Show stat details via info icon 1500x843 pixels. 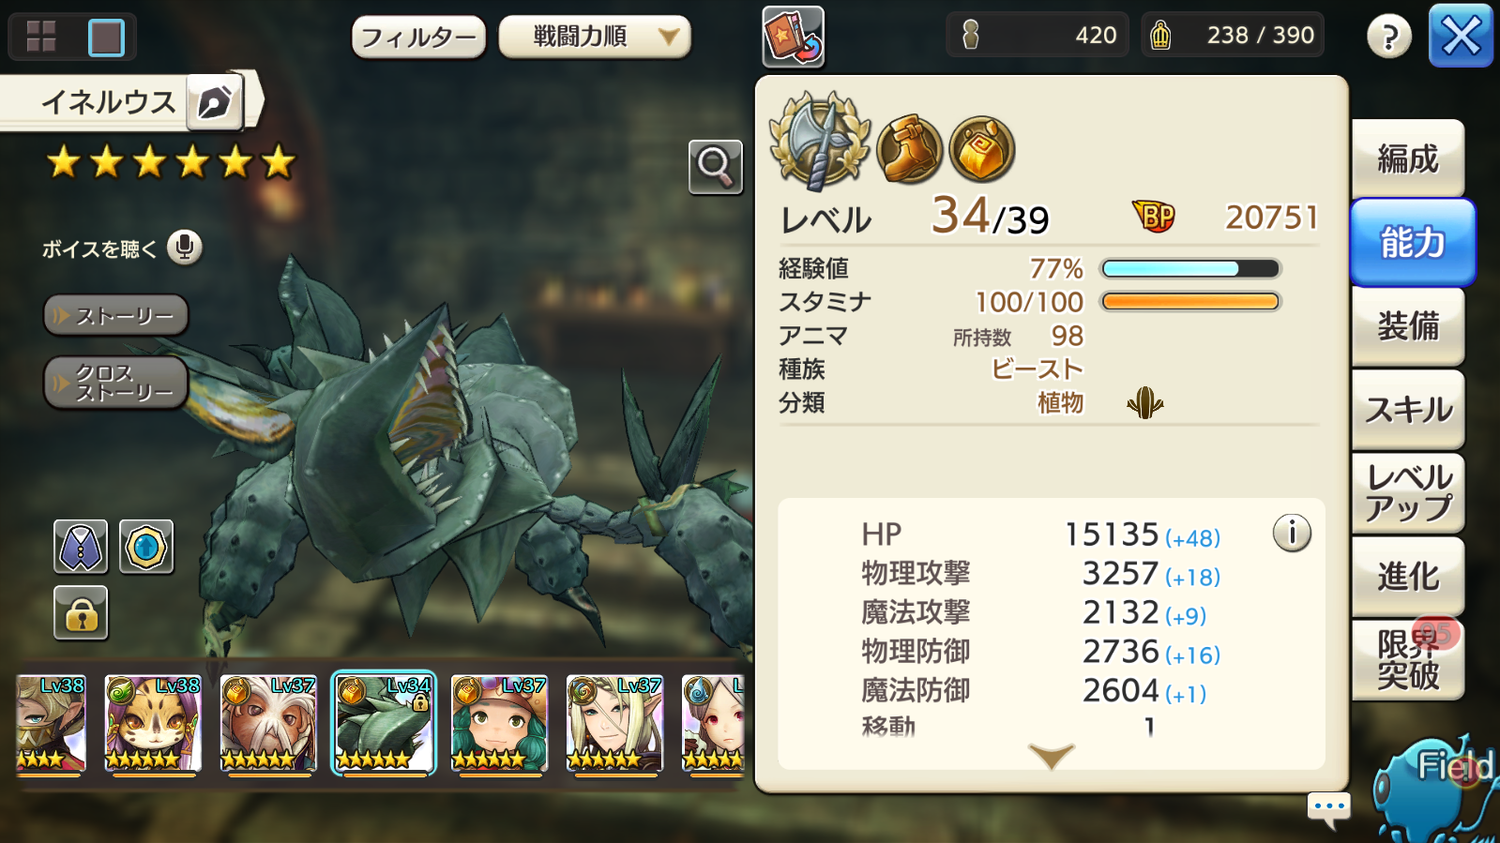(x=1292, y=533)
